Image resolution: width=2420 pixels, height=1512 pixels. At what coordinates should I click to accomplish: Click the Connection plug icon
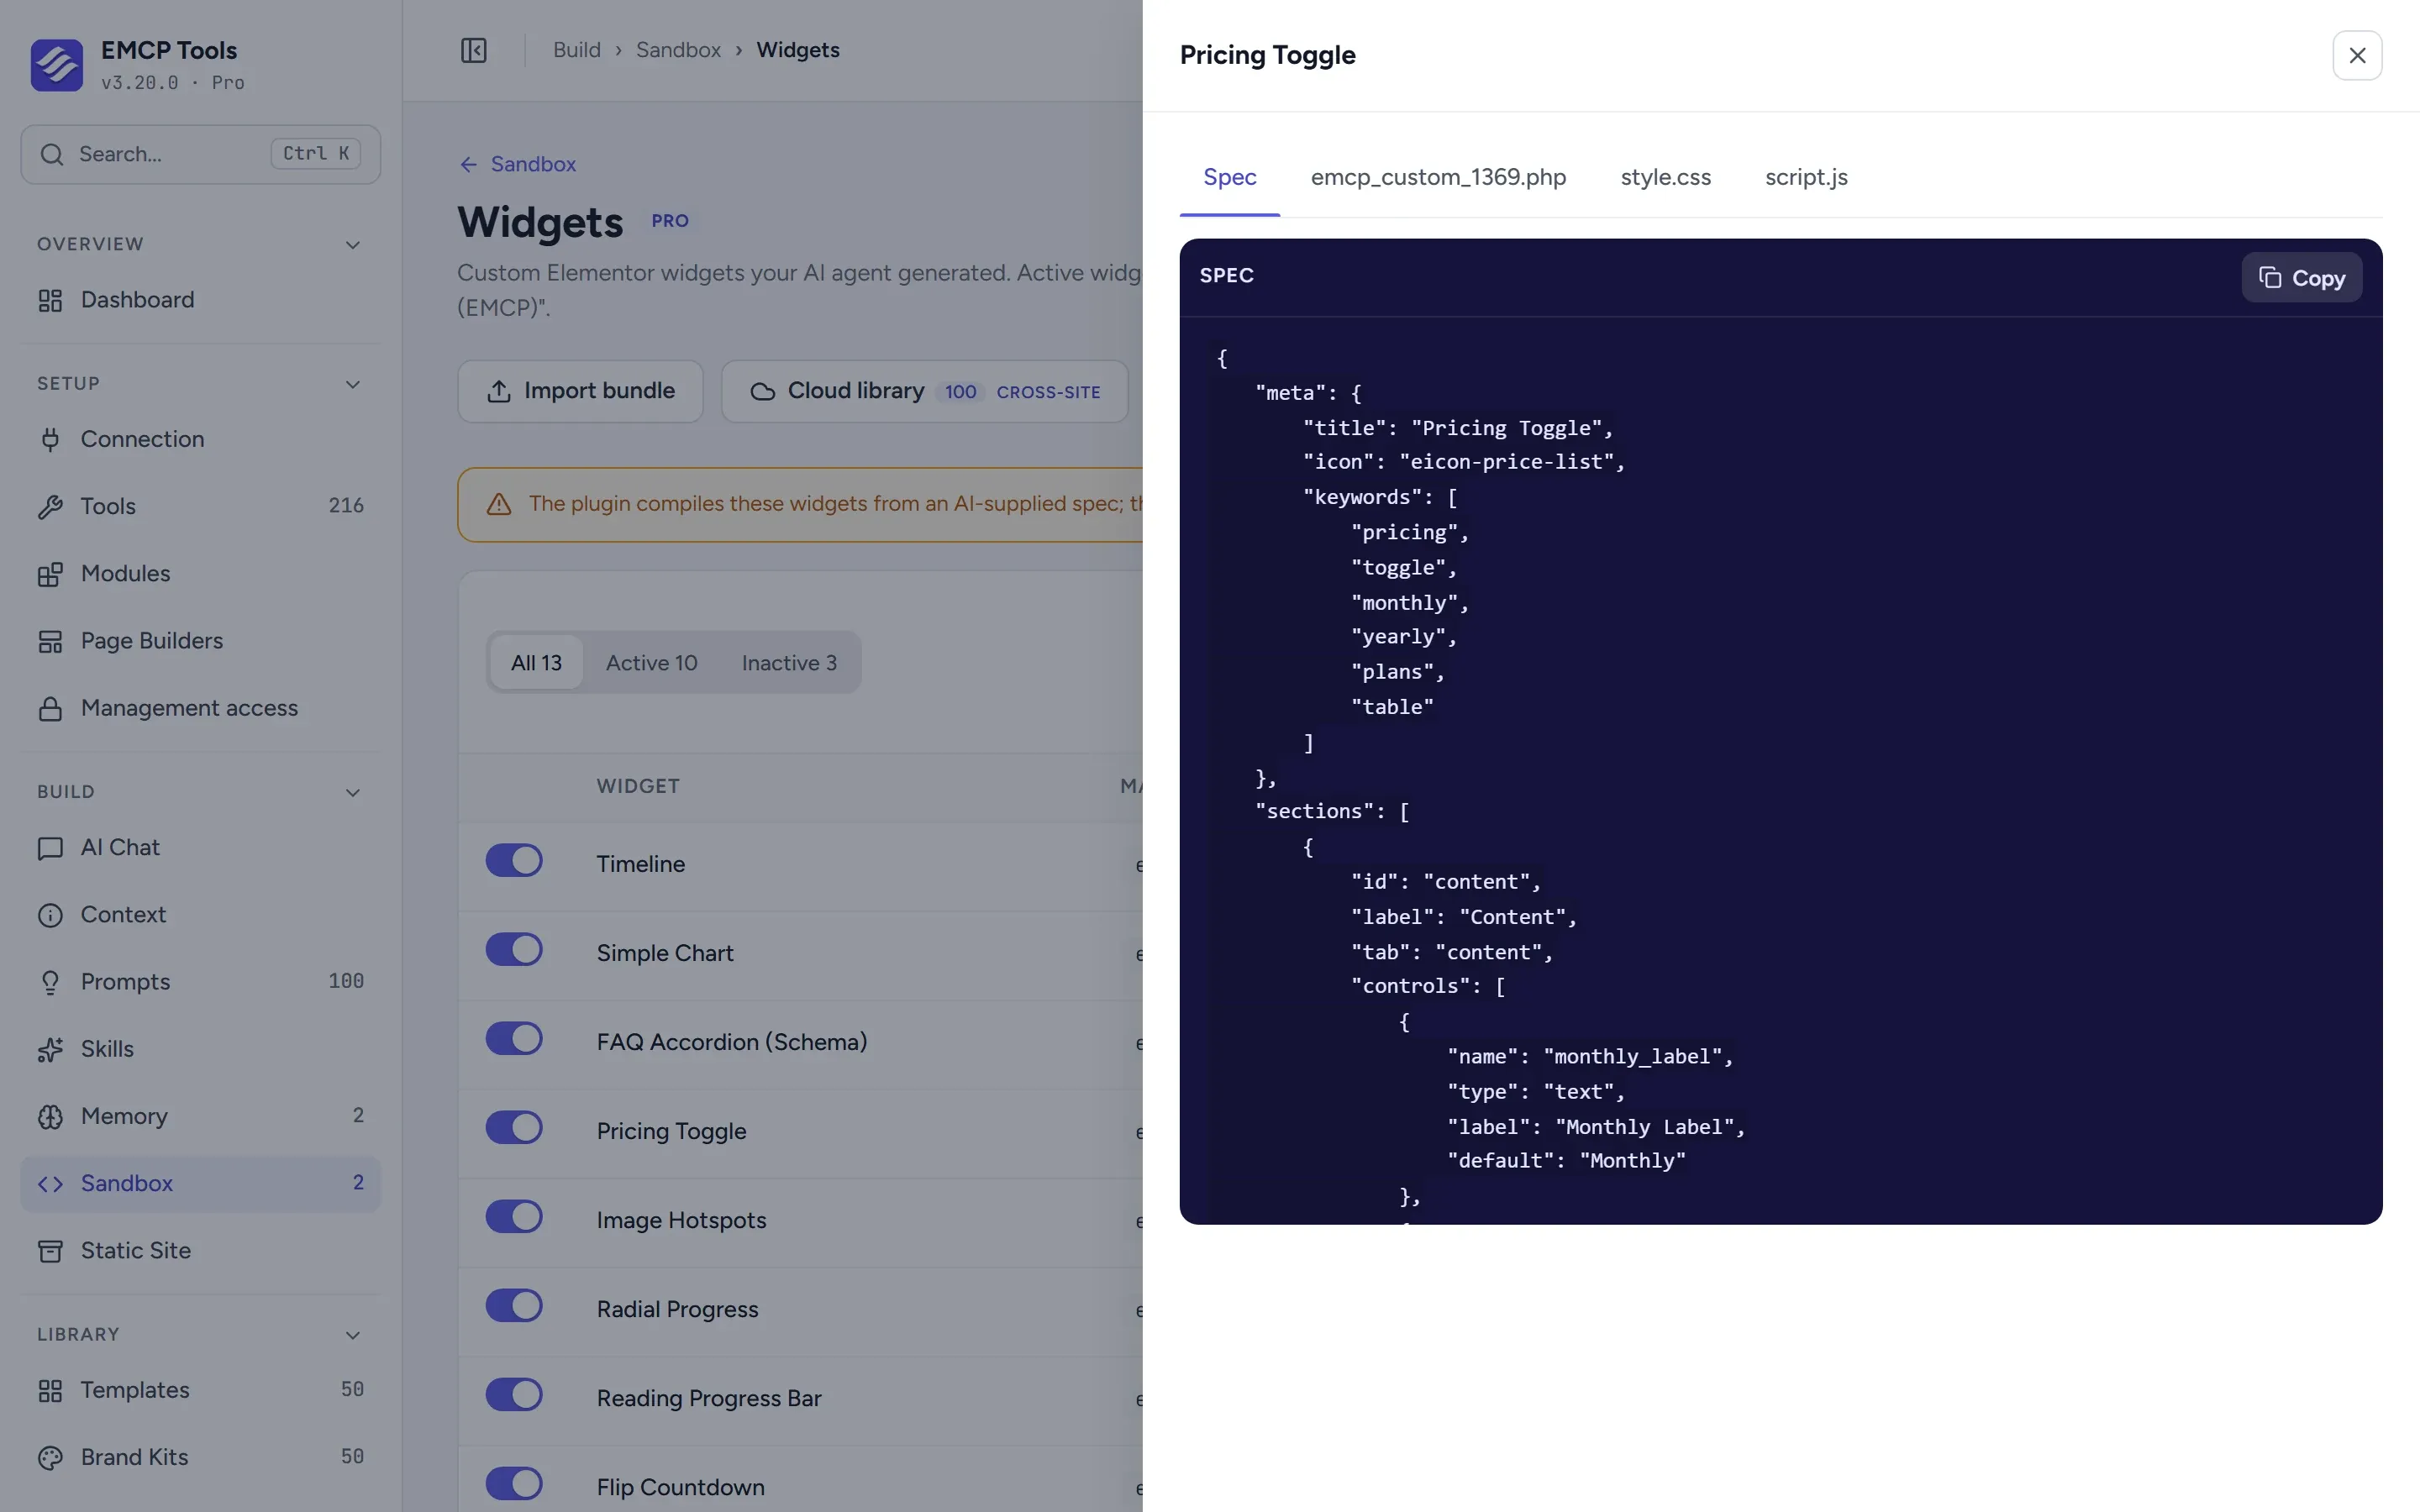point(50,439)
